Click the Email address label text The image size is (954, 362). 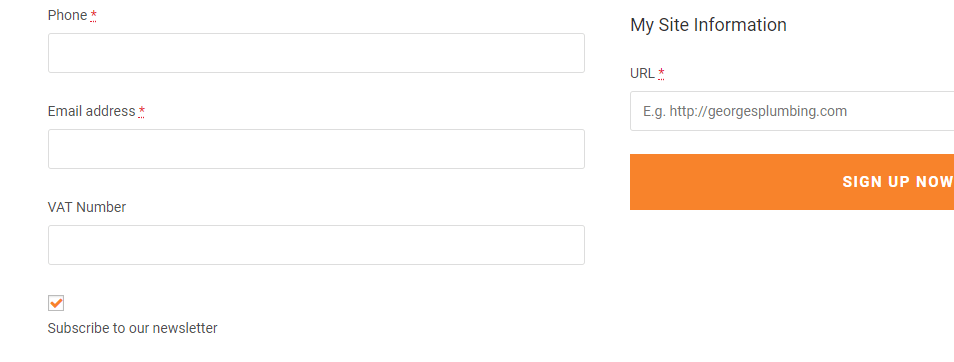tap(91, 111)
